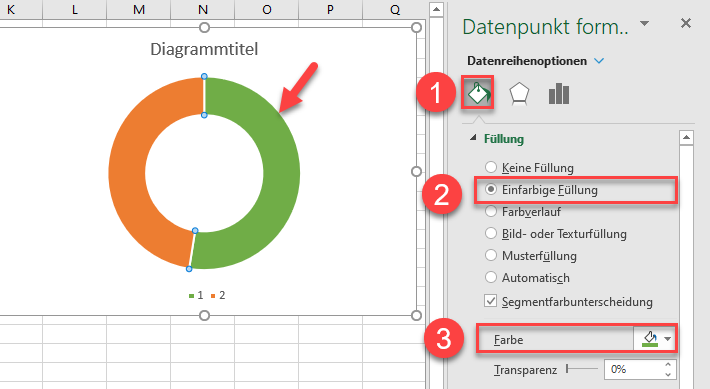Click the pane scrollbar up arrow
This screenshot has width=710, height=389.
point(686,137)
